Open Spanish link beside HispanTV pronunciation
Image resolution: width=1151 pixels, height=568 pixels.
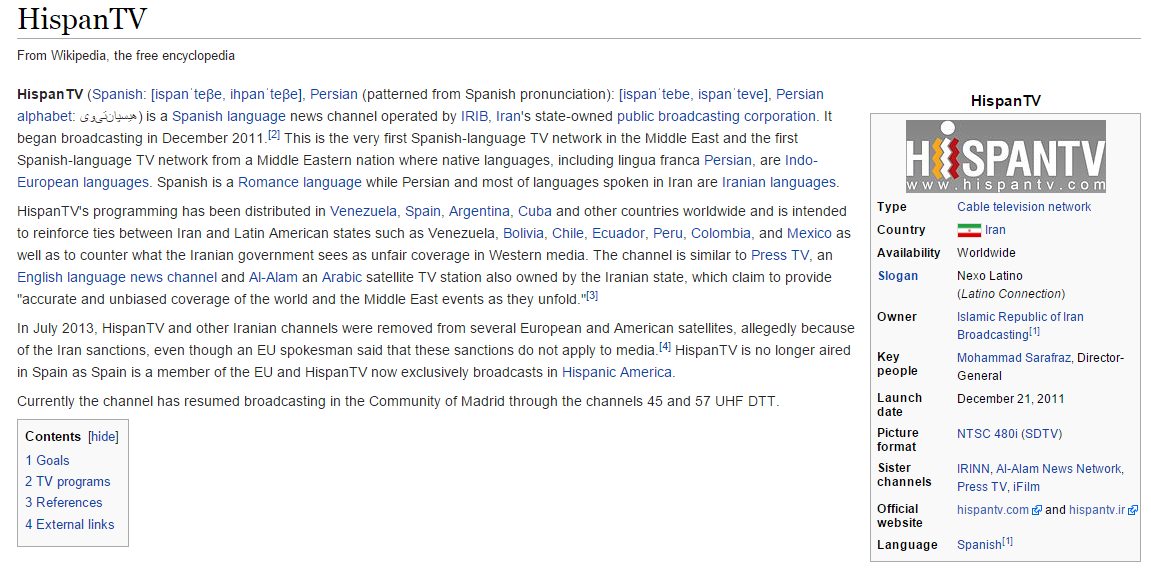(x=117, y=95)
